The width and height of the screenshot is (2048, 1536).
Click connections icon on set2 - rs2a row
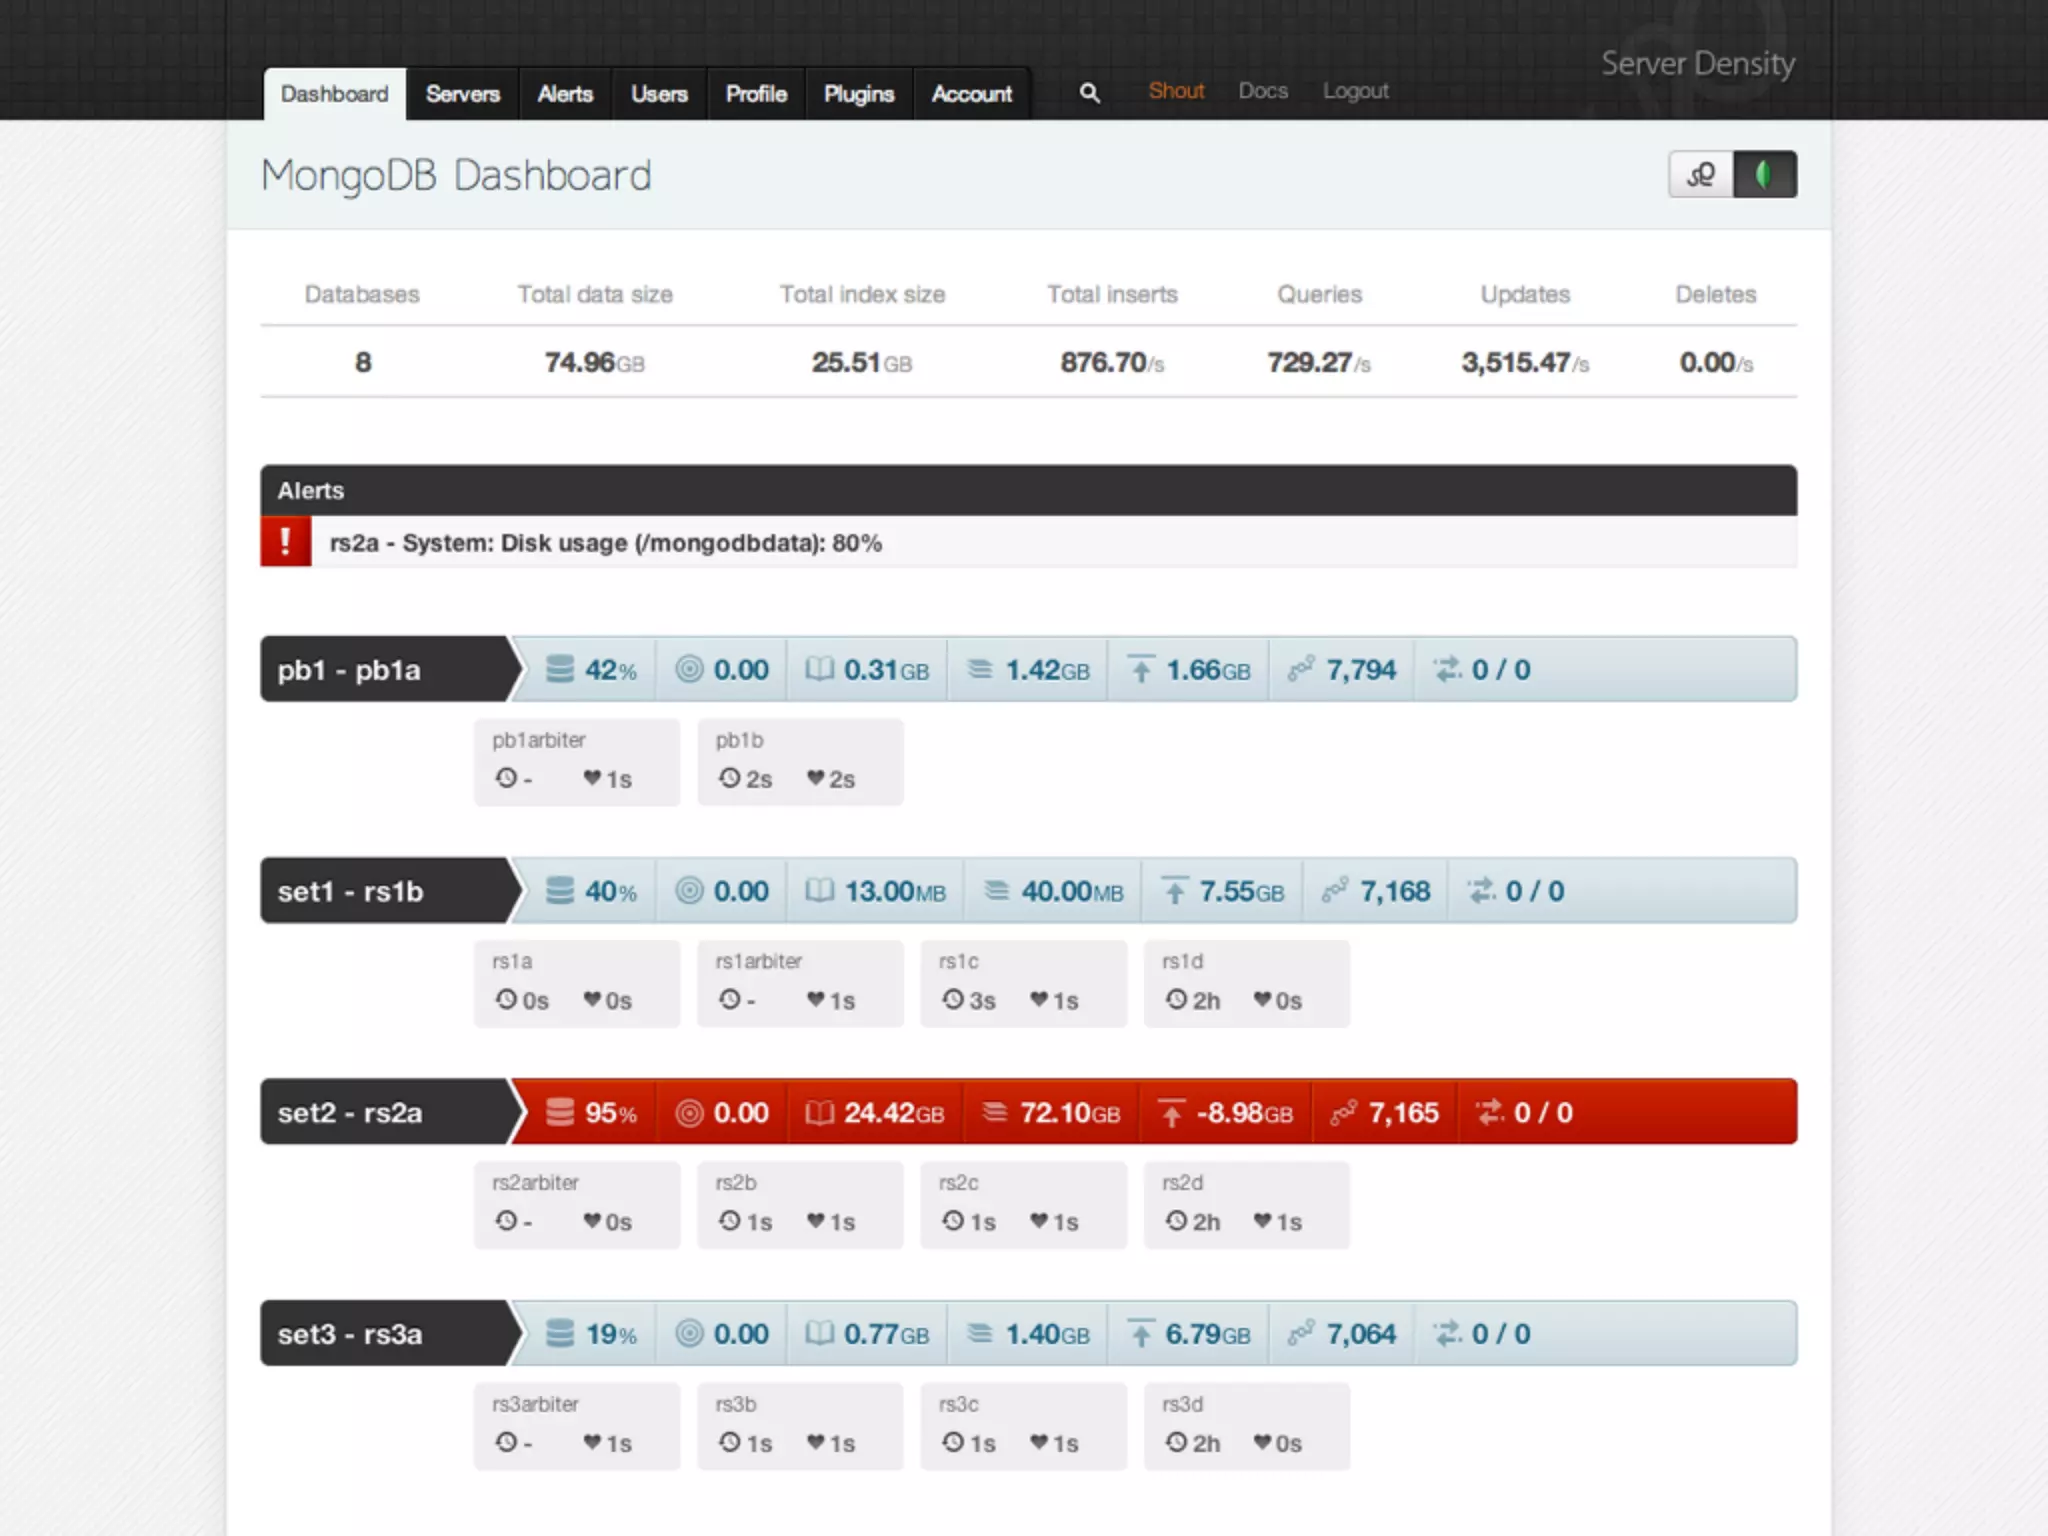1343,1112
